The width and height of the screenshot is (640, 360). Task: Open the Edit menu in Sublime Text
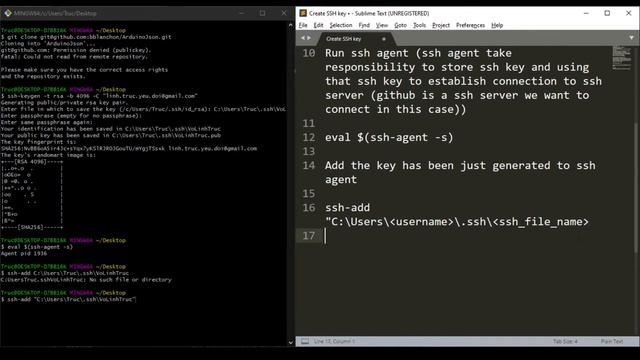pos(318,25)
